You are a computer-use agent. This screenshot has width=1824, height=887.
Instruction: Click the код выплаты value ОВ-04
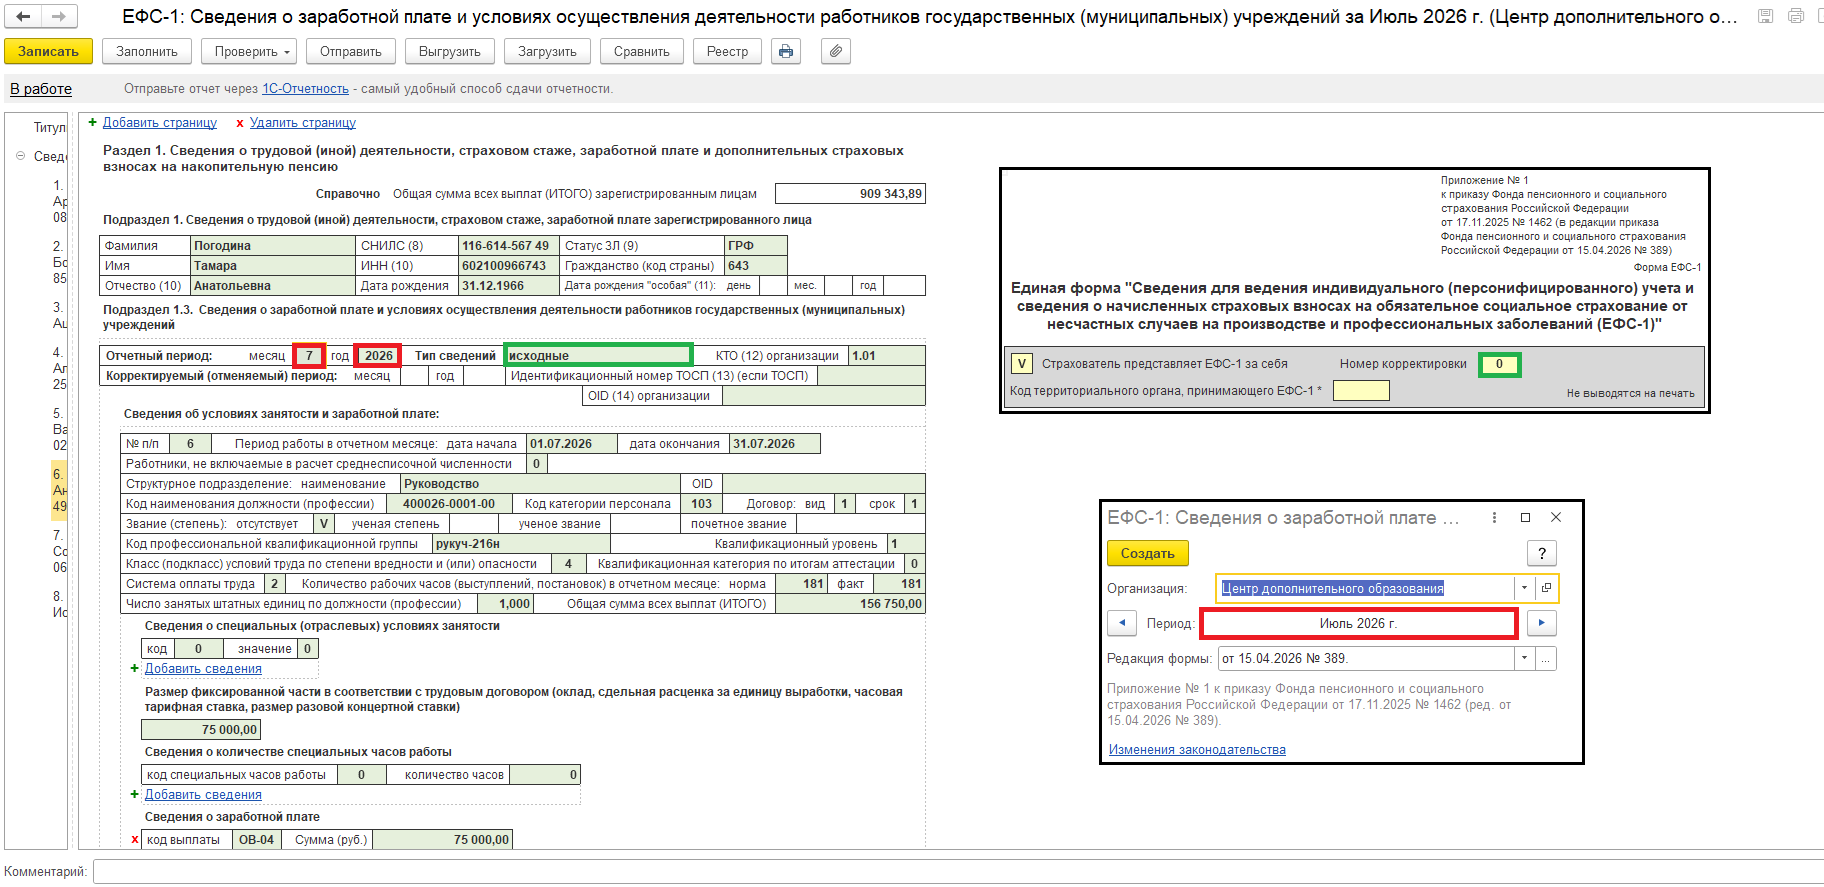(256, 840)
